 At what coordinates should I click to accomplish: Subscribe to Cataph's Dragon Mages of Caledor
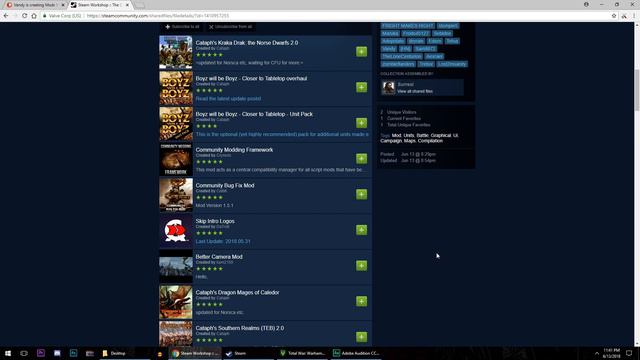point(361,301)
